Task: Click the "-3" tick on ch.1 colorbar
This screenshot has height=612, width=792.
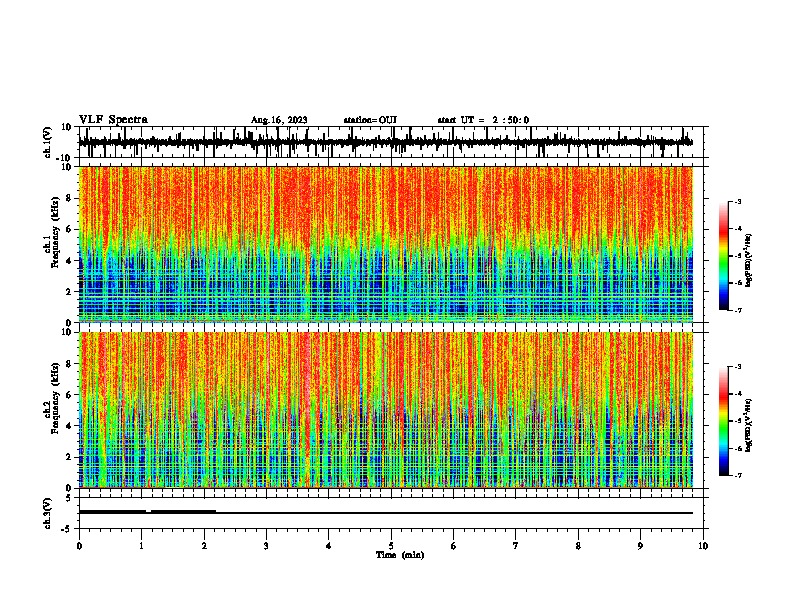Action: [x=737, y=201]
